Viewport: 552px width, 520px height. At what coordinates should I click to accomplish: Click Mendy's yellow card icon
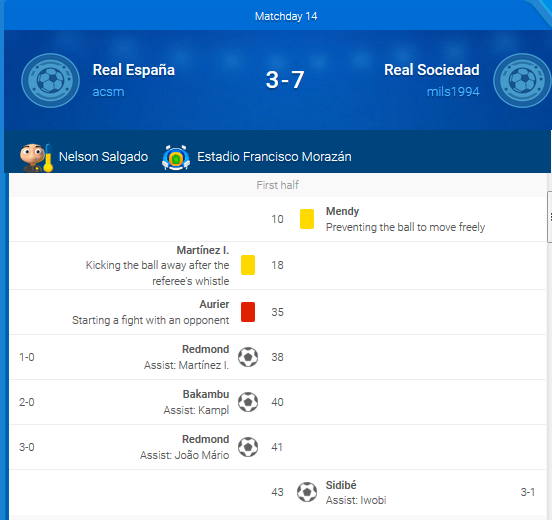(307, 219)
